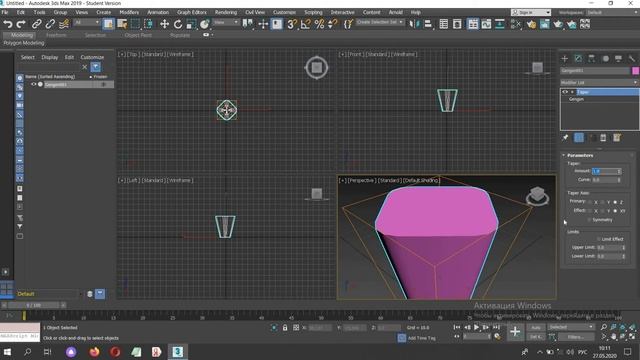The height and width of the screenshot is (360, 640).
Task: Click the Key Filters button
Action: (575, 337)
